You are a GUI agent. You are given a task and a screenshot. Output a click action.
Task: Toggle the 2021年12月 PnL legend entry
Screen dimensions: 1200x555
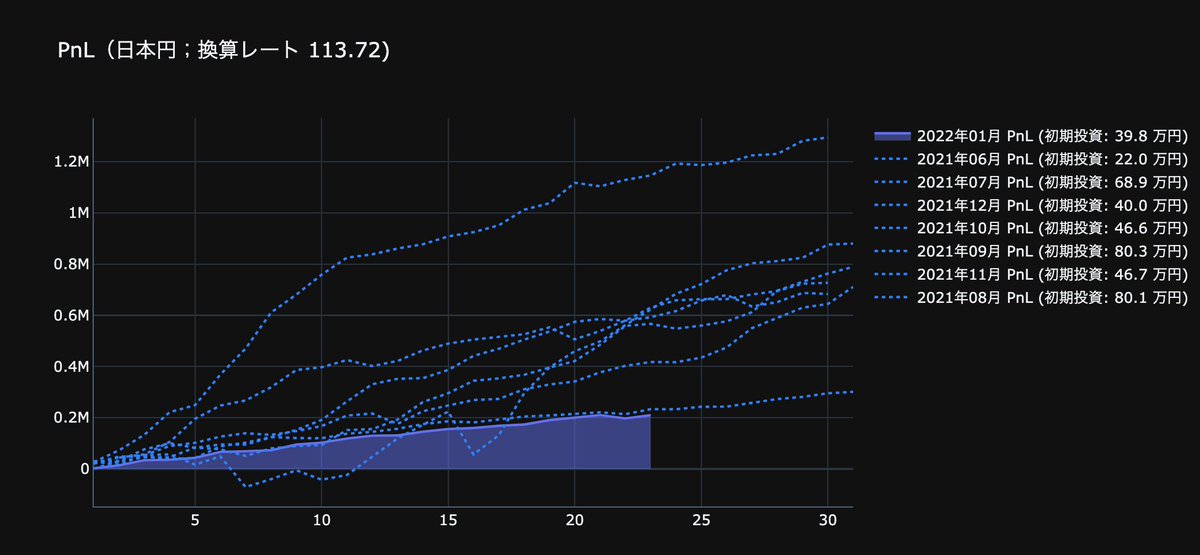[x=1030, y=205]
